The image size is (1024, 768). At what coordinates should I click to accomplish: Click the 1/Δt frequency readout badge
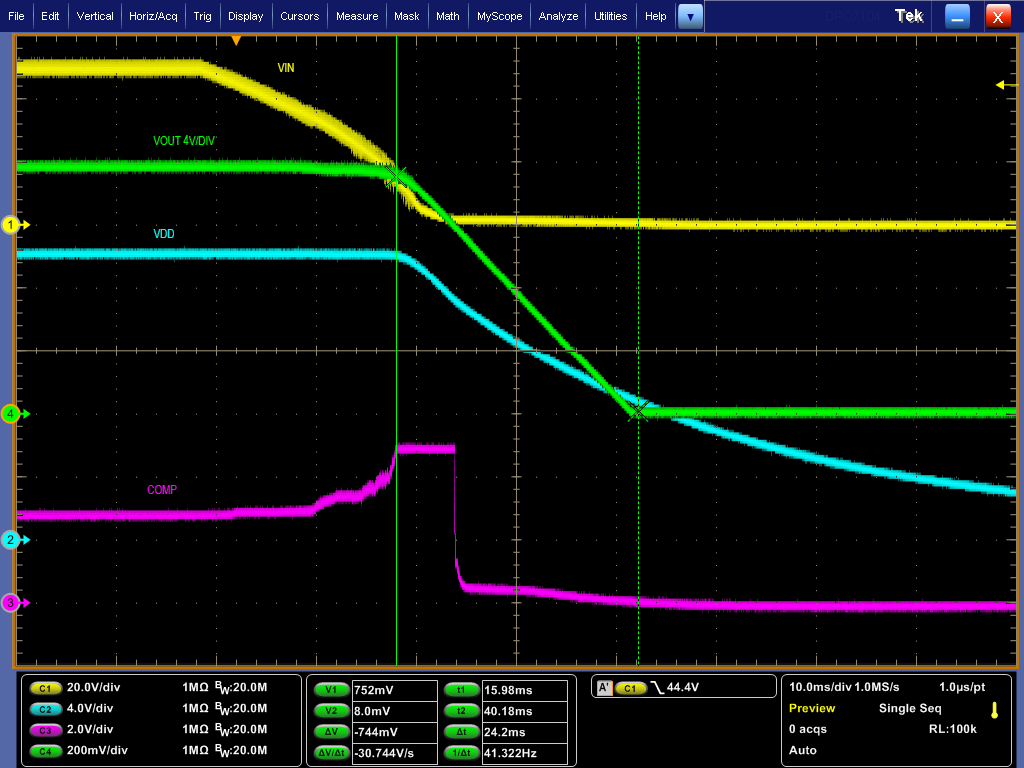(x=461, y=751)
